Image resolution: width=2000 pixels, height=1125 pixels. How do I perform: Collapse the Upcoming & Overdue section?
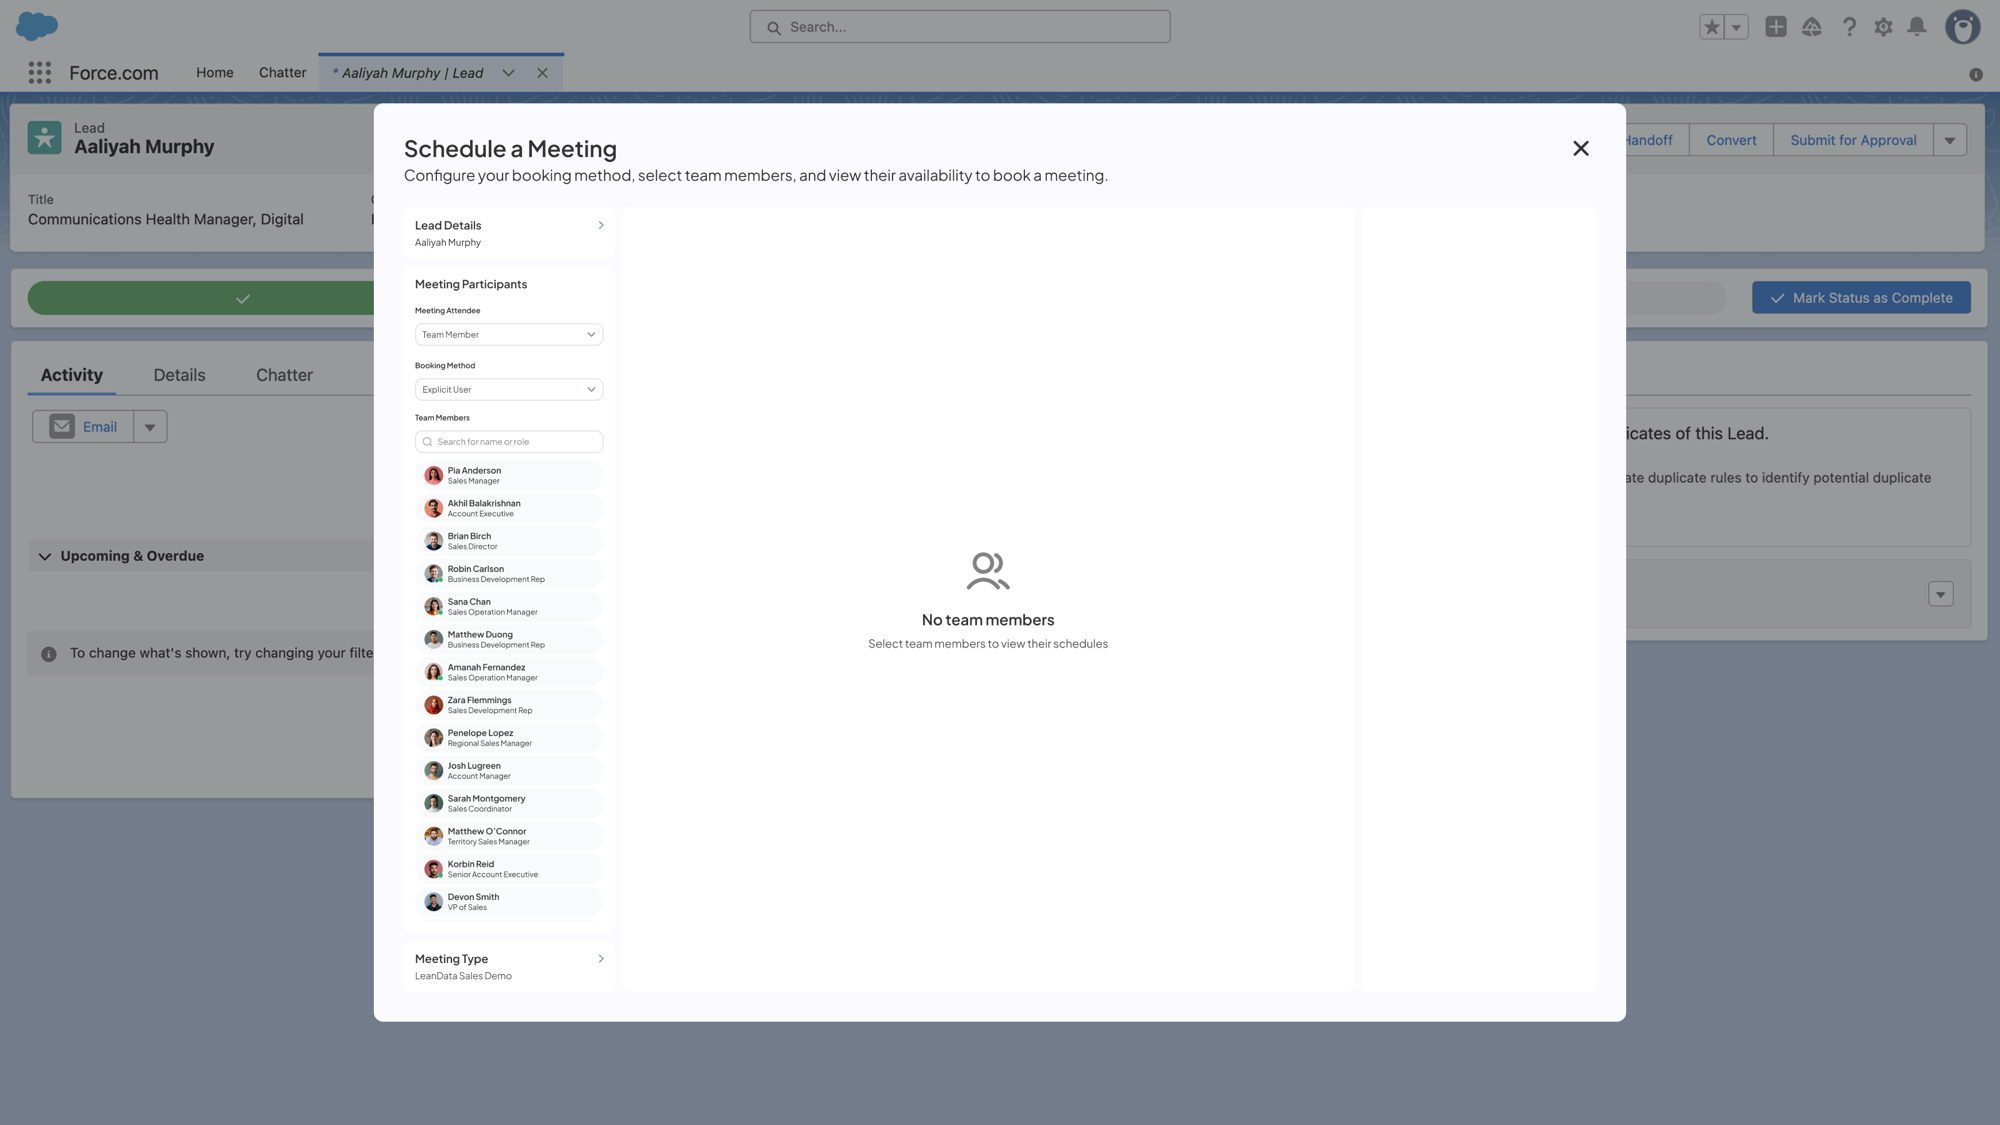pos(45,556)
